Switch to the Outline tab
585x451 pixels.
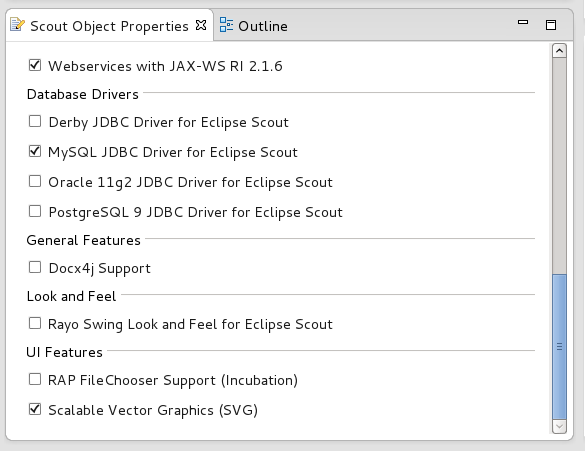254,26
